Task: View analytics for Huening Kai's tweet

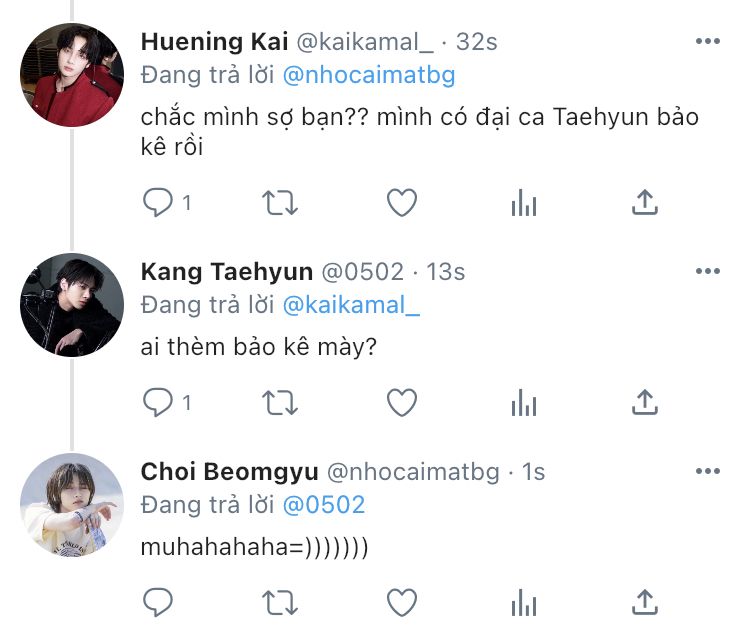Action: click(x=523, y=203)
